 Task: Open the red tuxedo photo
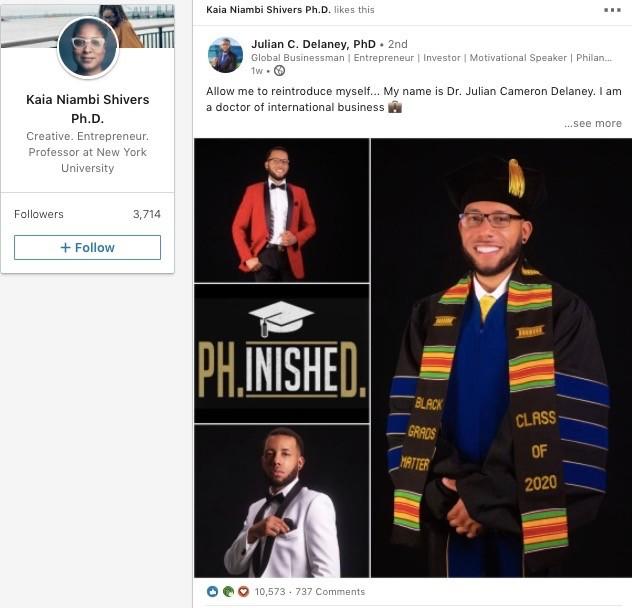point(281,210)
